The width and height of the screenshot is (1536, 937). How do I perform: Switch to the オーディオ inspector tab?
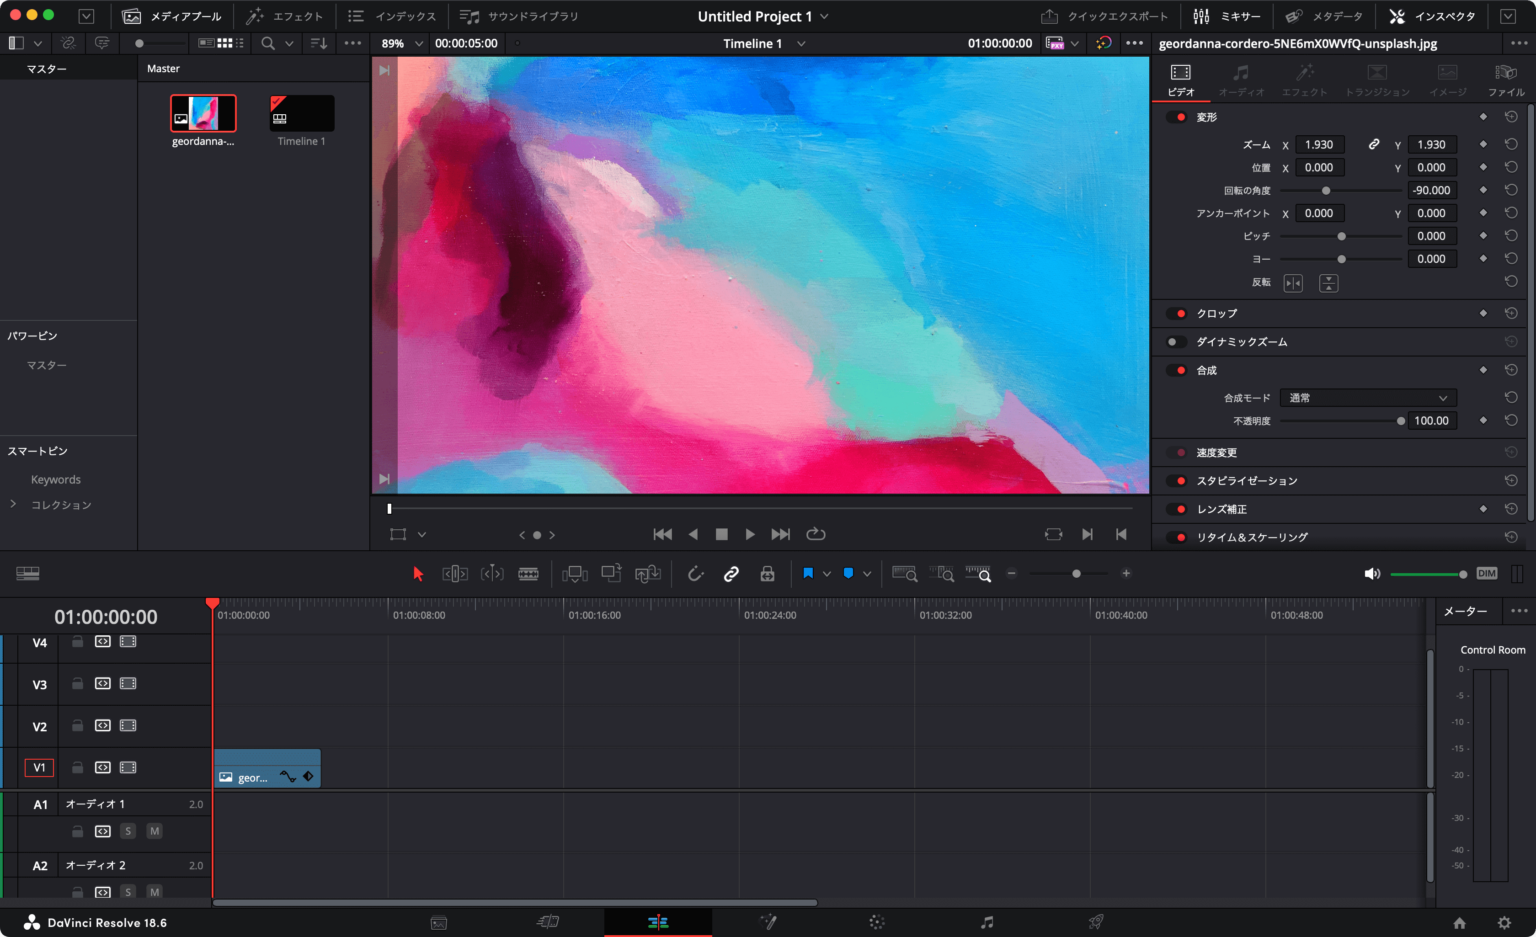[1242, 80]
